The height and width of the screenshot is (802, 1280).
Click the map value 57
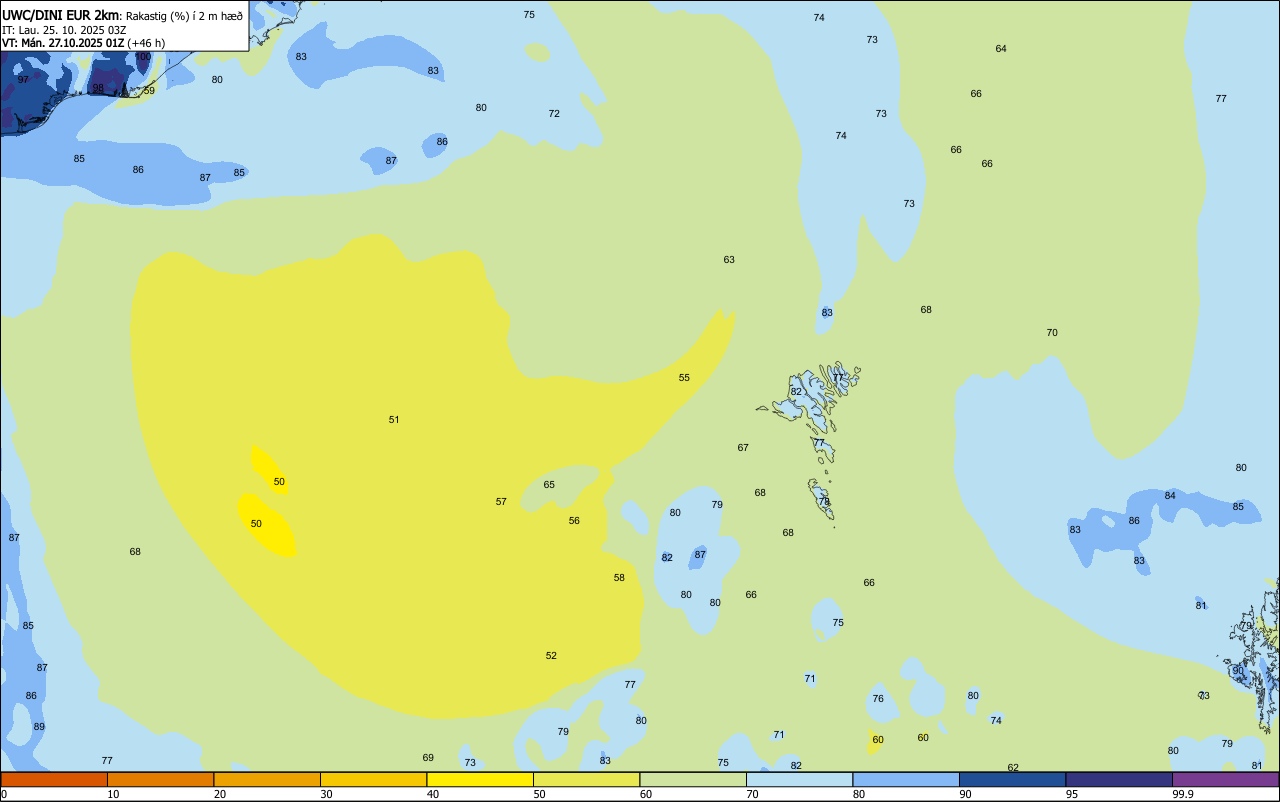[501, 502]
